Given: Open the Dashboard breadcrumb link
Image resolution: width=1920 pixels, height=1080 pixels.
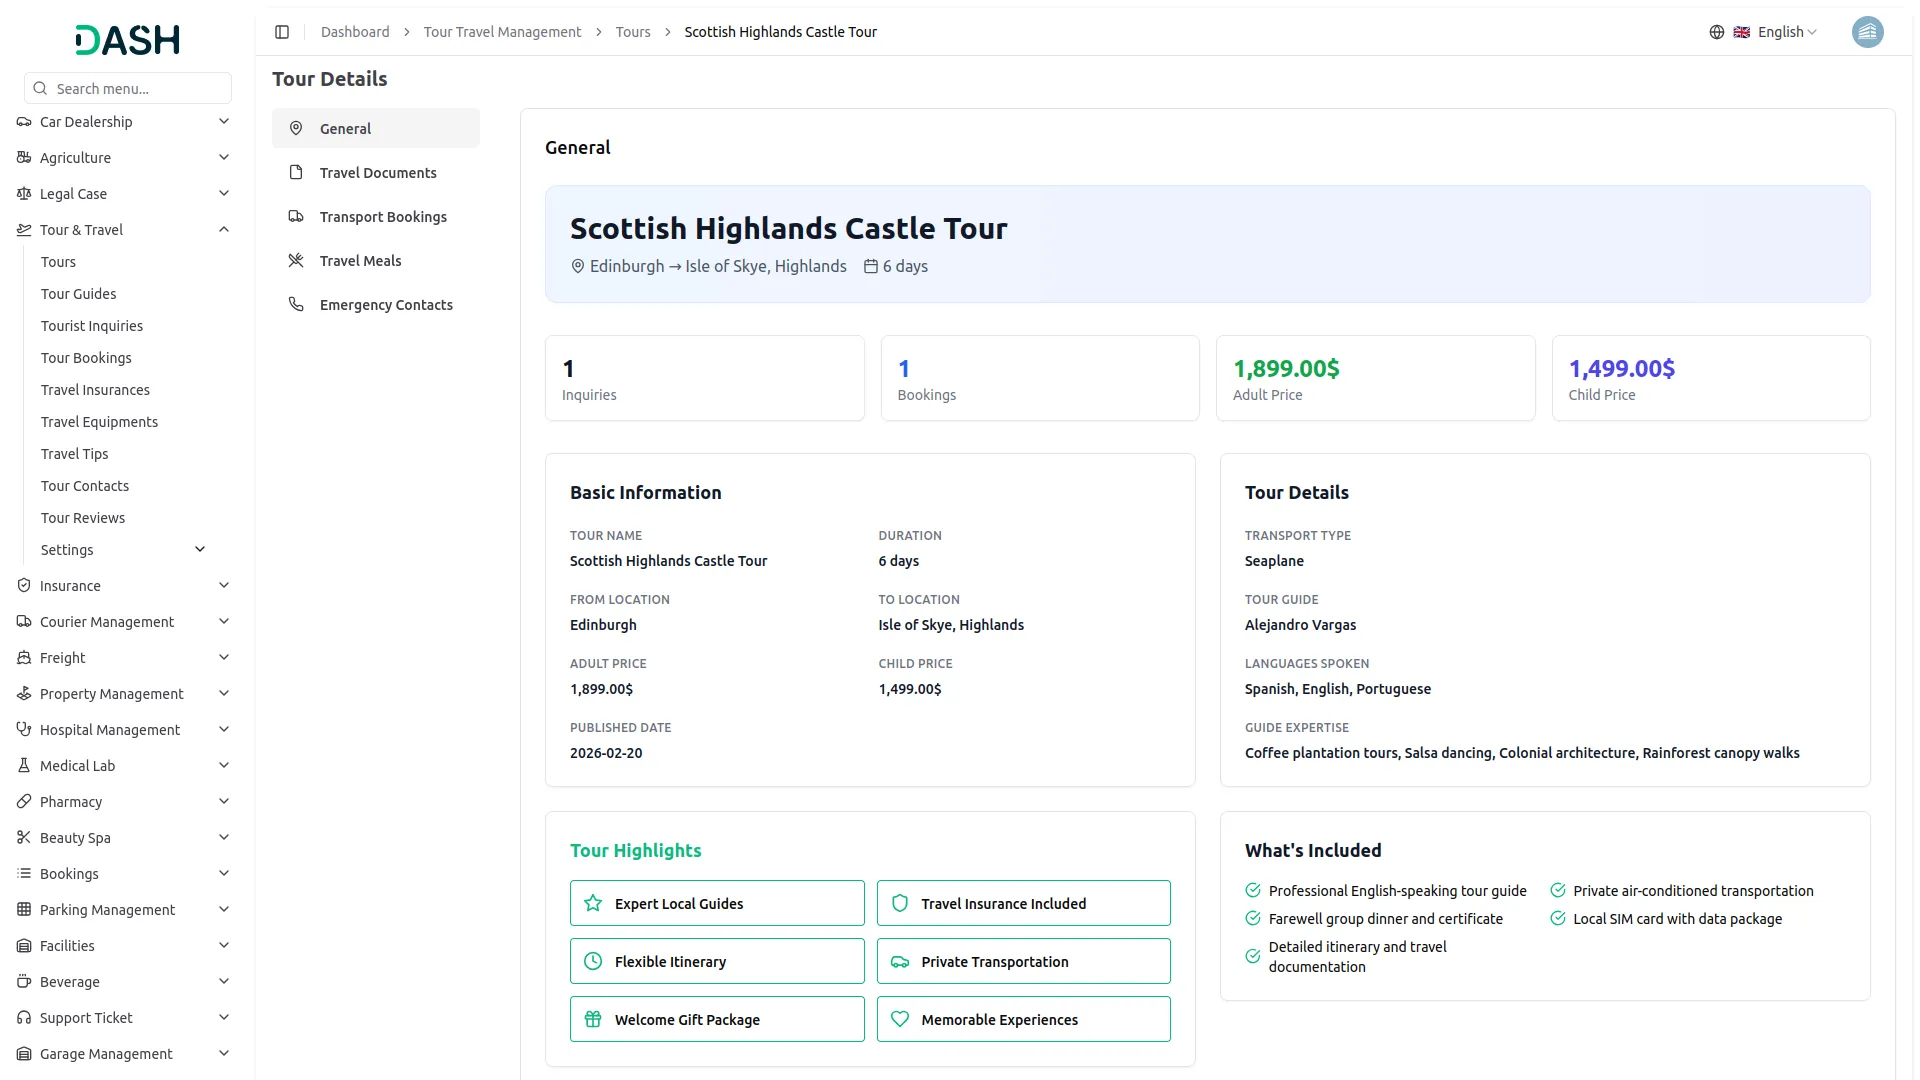Looking at the screenshot, I should pyautogui.click(x=355, y=32).
